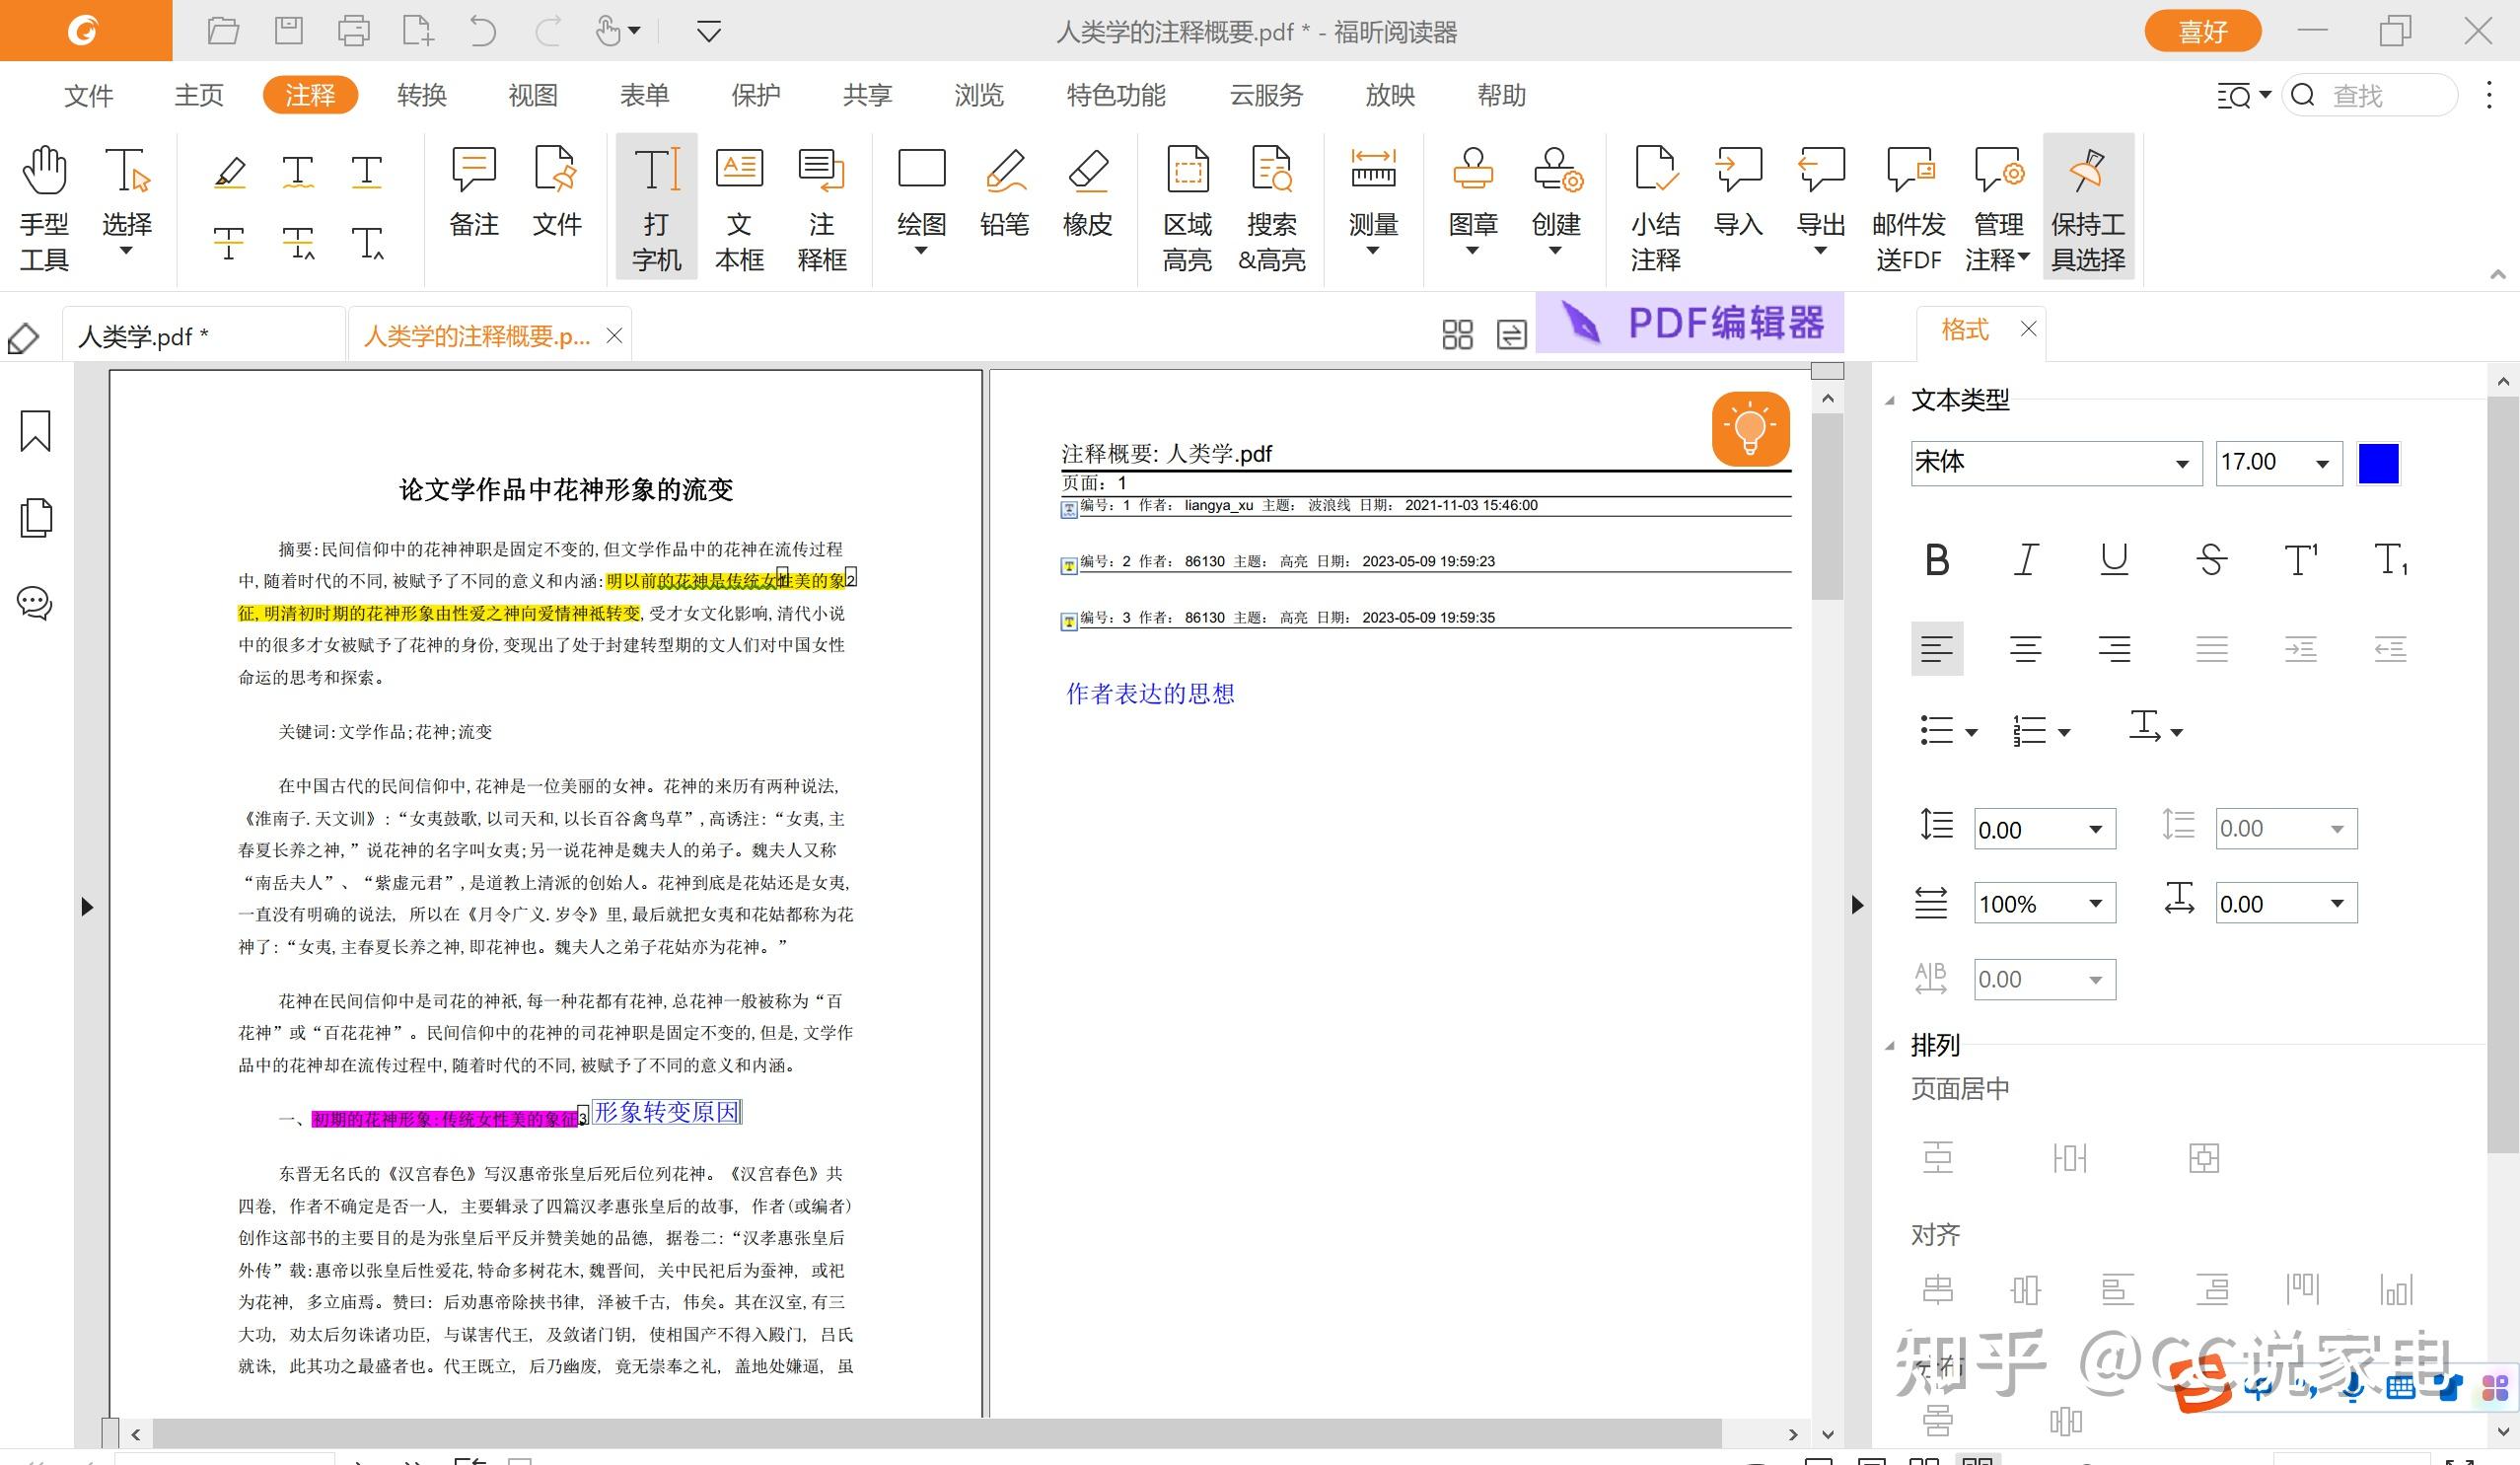Select the Text Box tool (文本框)
The height and width of the screenshot is (1465, 2520).
click(x=739, y=208)
